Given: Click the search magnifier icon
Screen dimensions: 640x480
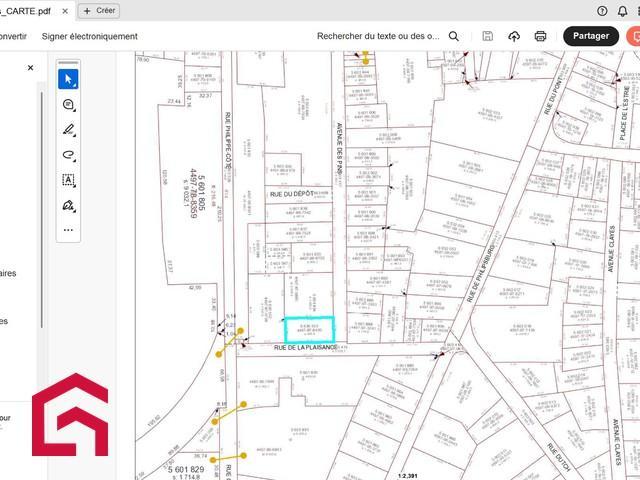Looking at the screenshot, I should [x=454, y=36].
